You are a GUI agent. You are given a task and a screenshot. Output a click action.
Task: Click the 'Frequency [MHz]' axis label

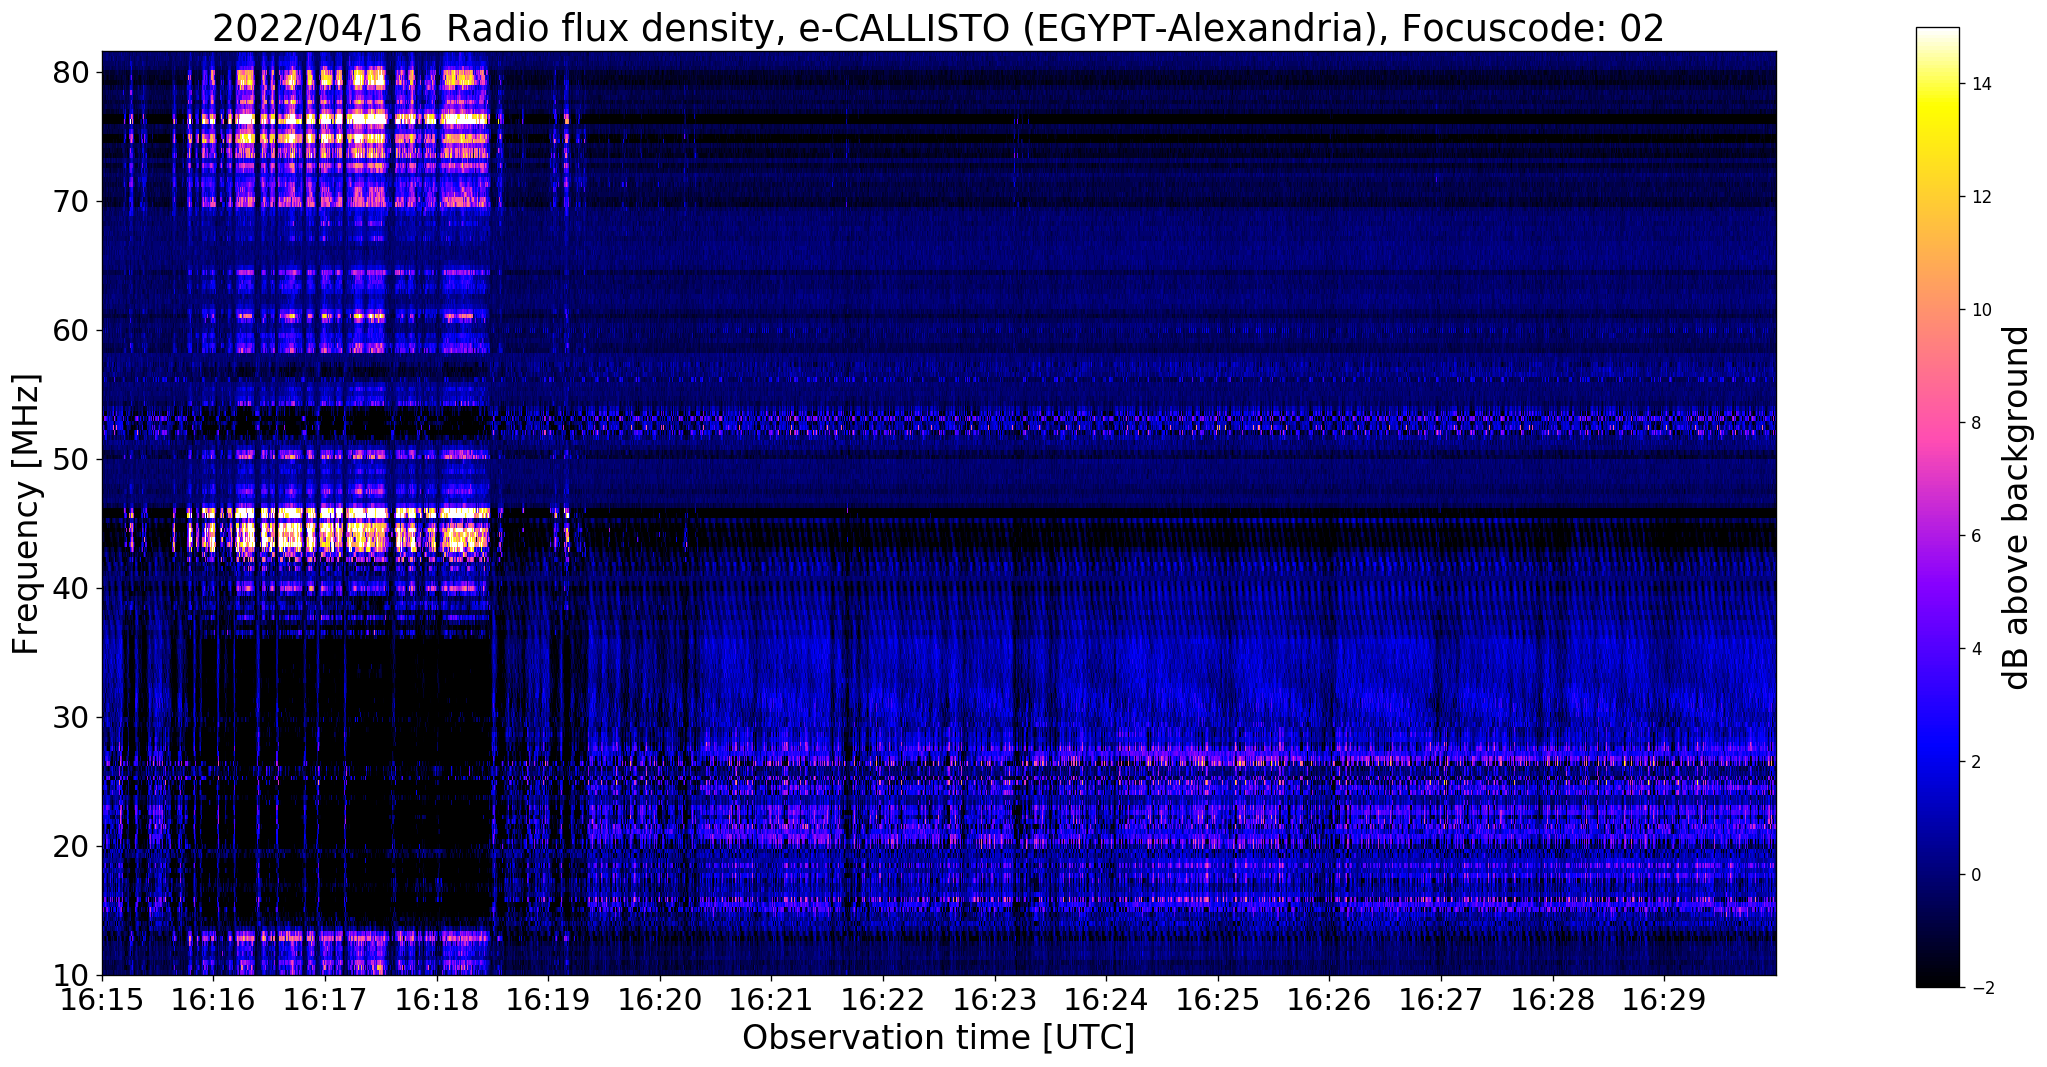pyautogui.click(x=27, y=514)
